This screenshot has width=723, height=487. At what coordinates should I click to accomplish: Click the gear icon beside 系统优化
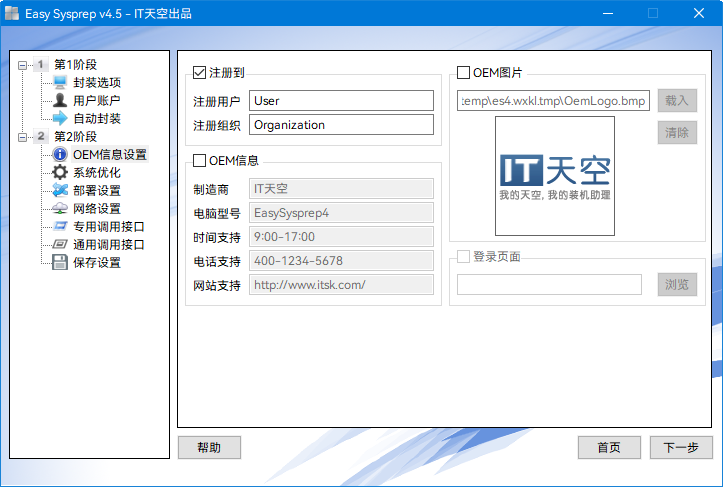coord(60,172)
